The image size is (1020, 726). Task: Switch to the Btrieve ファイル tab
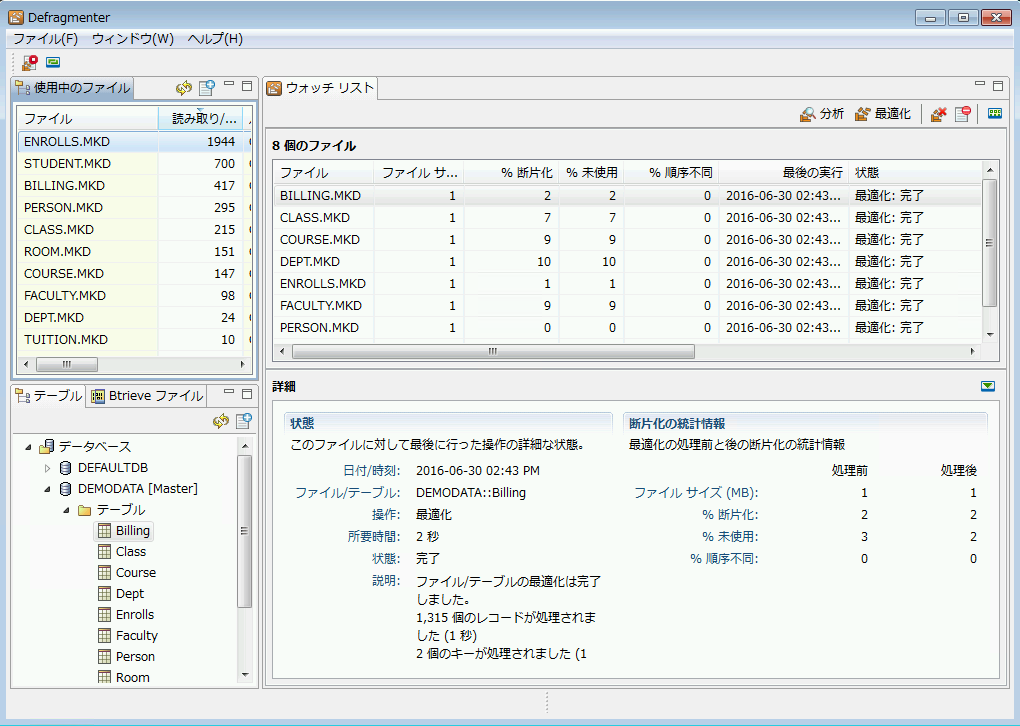point(147,395)
